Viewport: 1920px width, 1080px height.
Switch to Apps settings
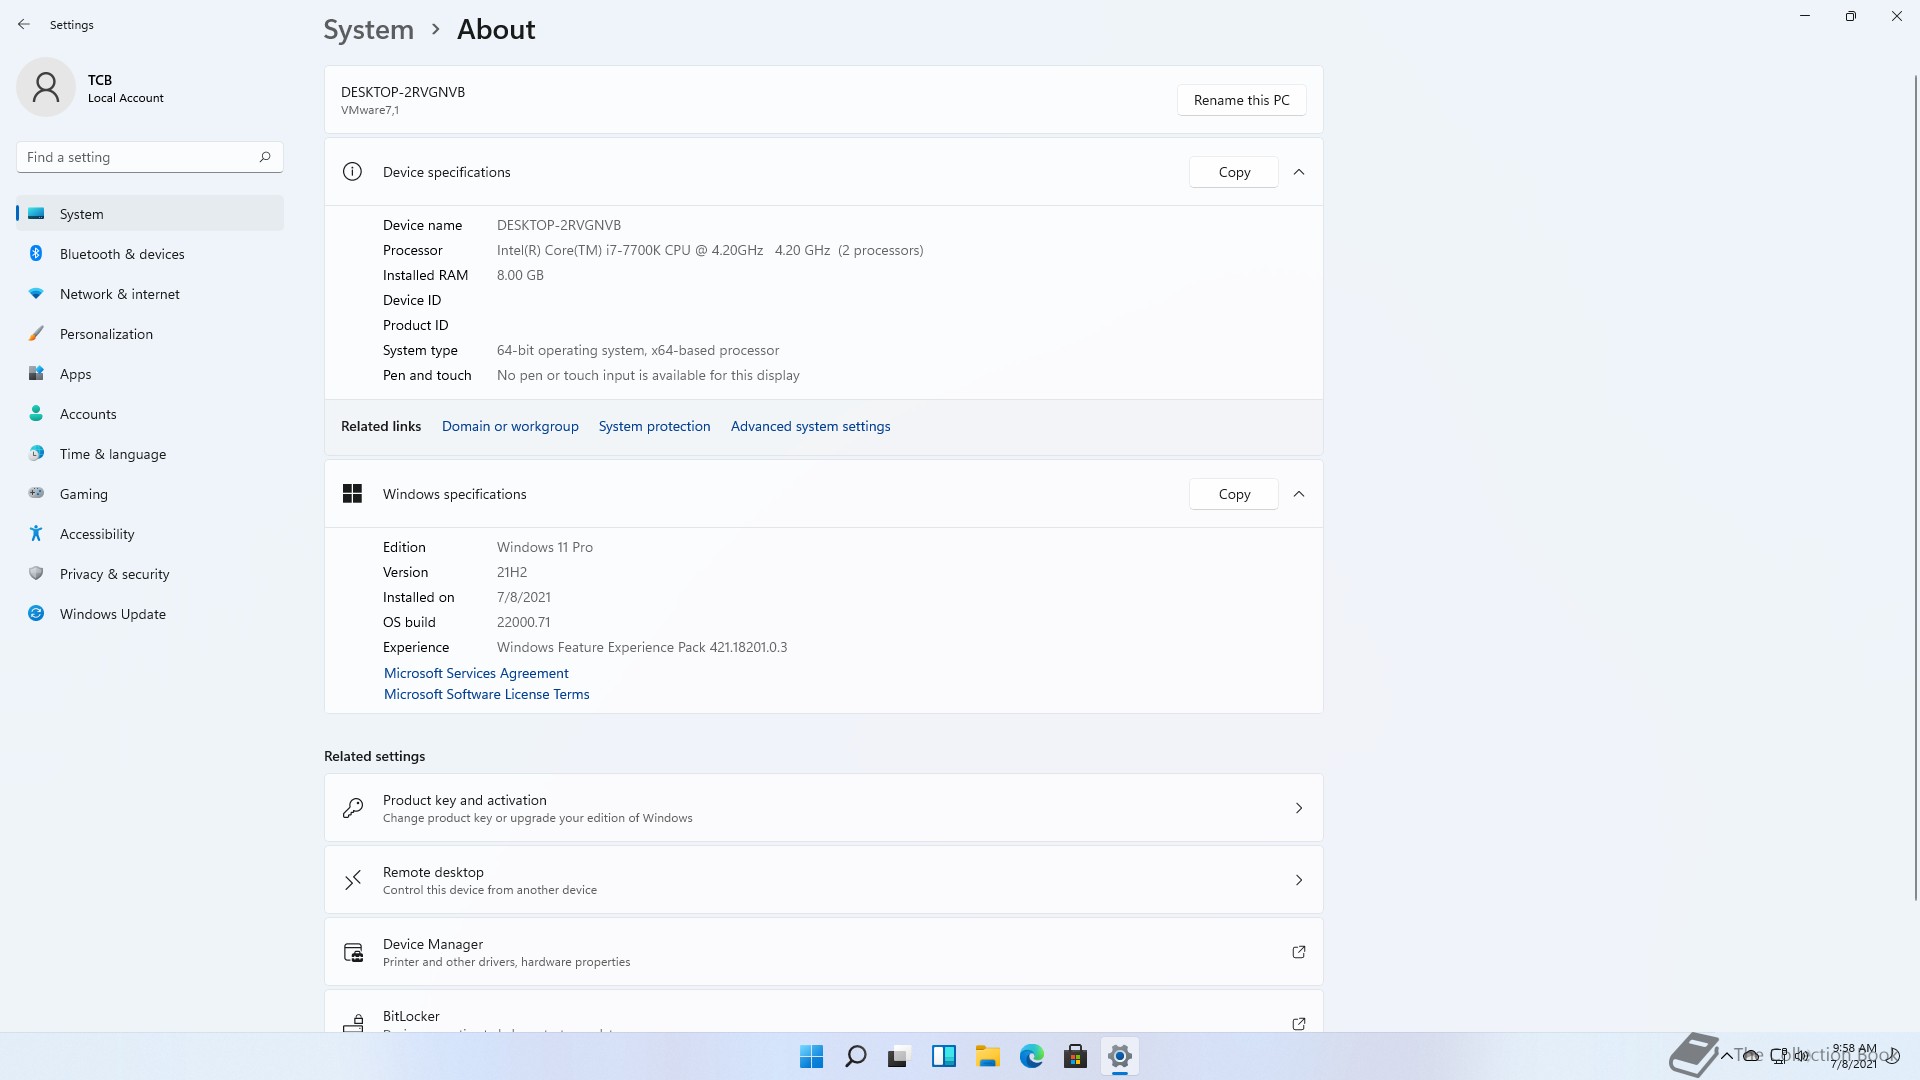coord(150,374)
